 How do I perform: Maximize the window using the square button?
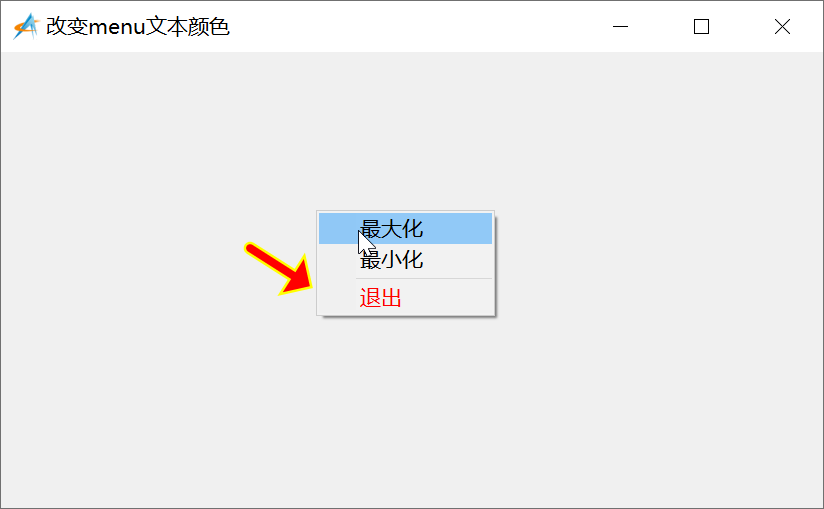(702, 26)
